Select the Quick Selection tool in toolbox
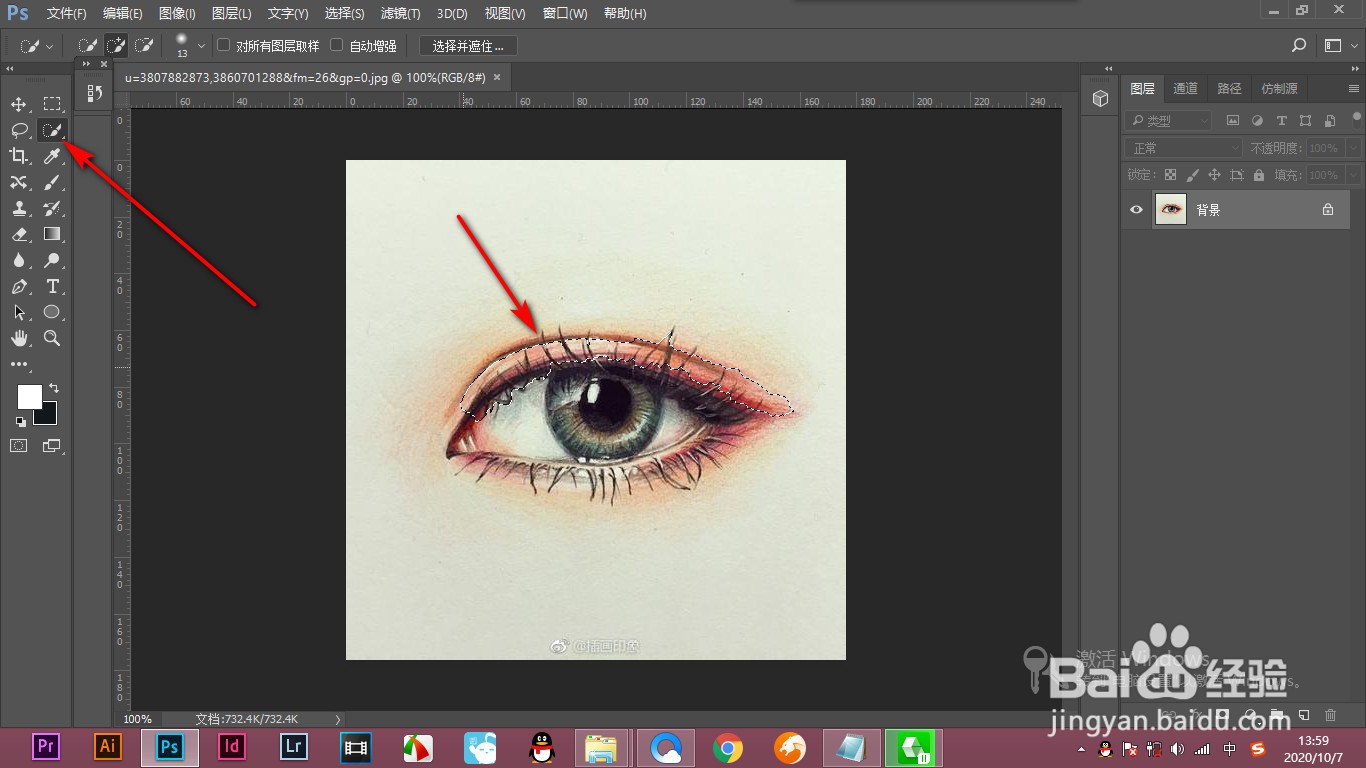The image size is (1366, 768). (52, 130)
